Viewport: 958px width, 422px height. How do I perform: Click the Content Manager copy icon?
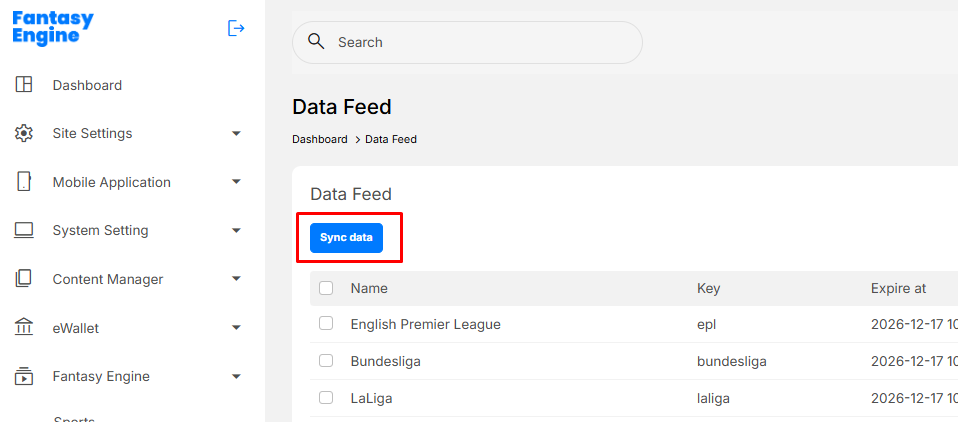click(24, 279)
